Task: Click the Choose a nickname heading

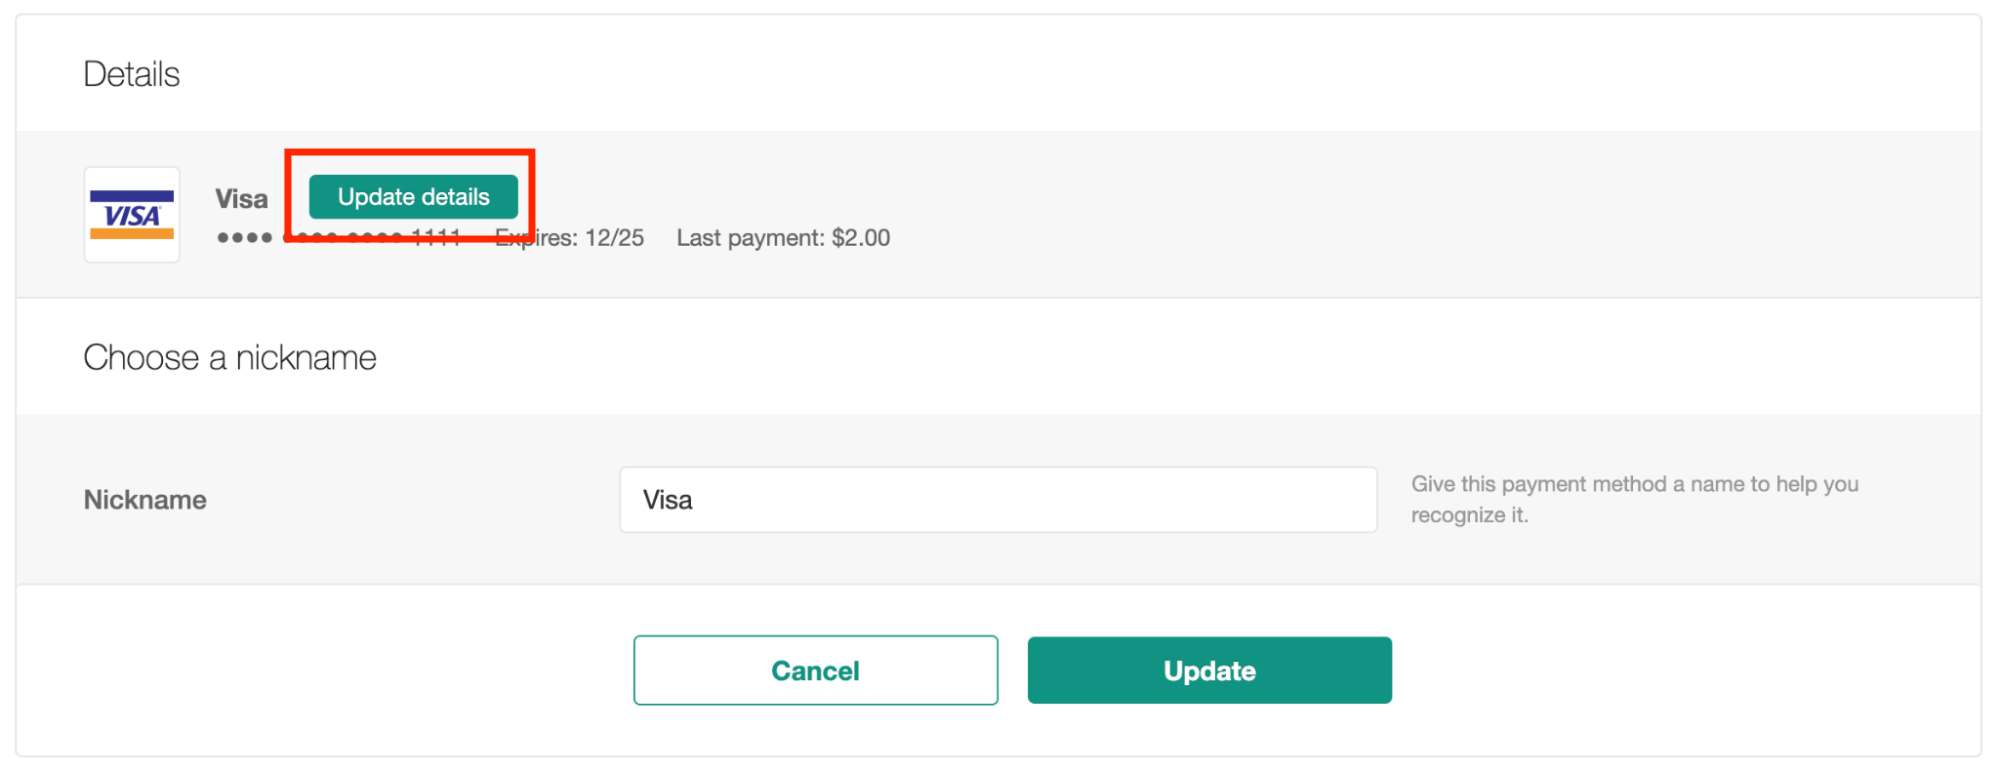Action: click(x=229, y=357)
